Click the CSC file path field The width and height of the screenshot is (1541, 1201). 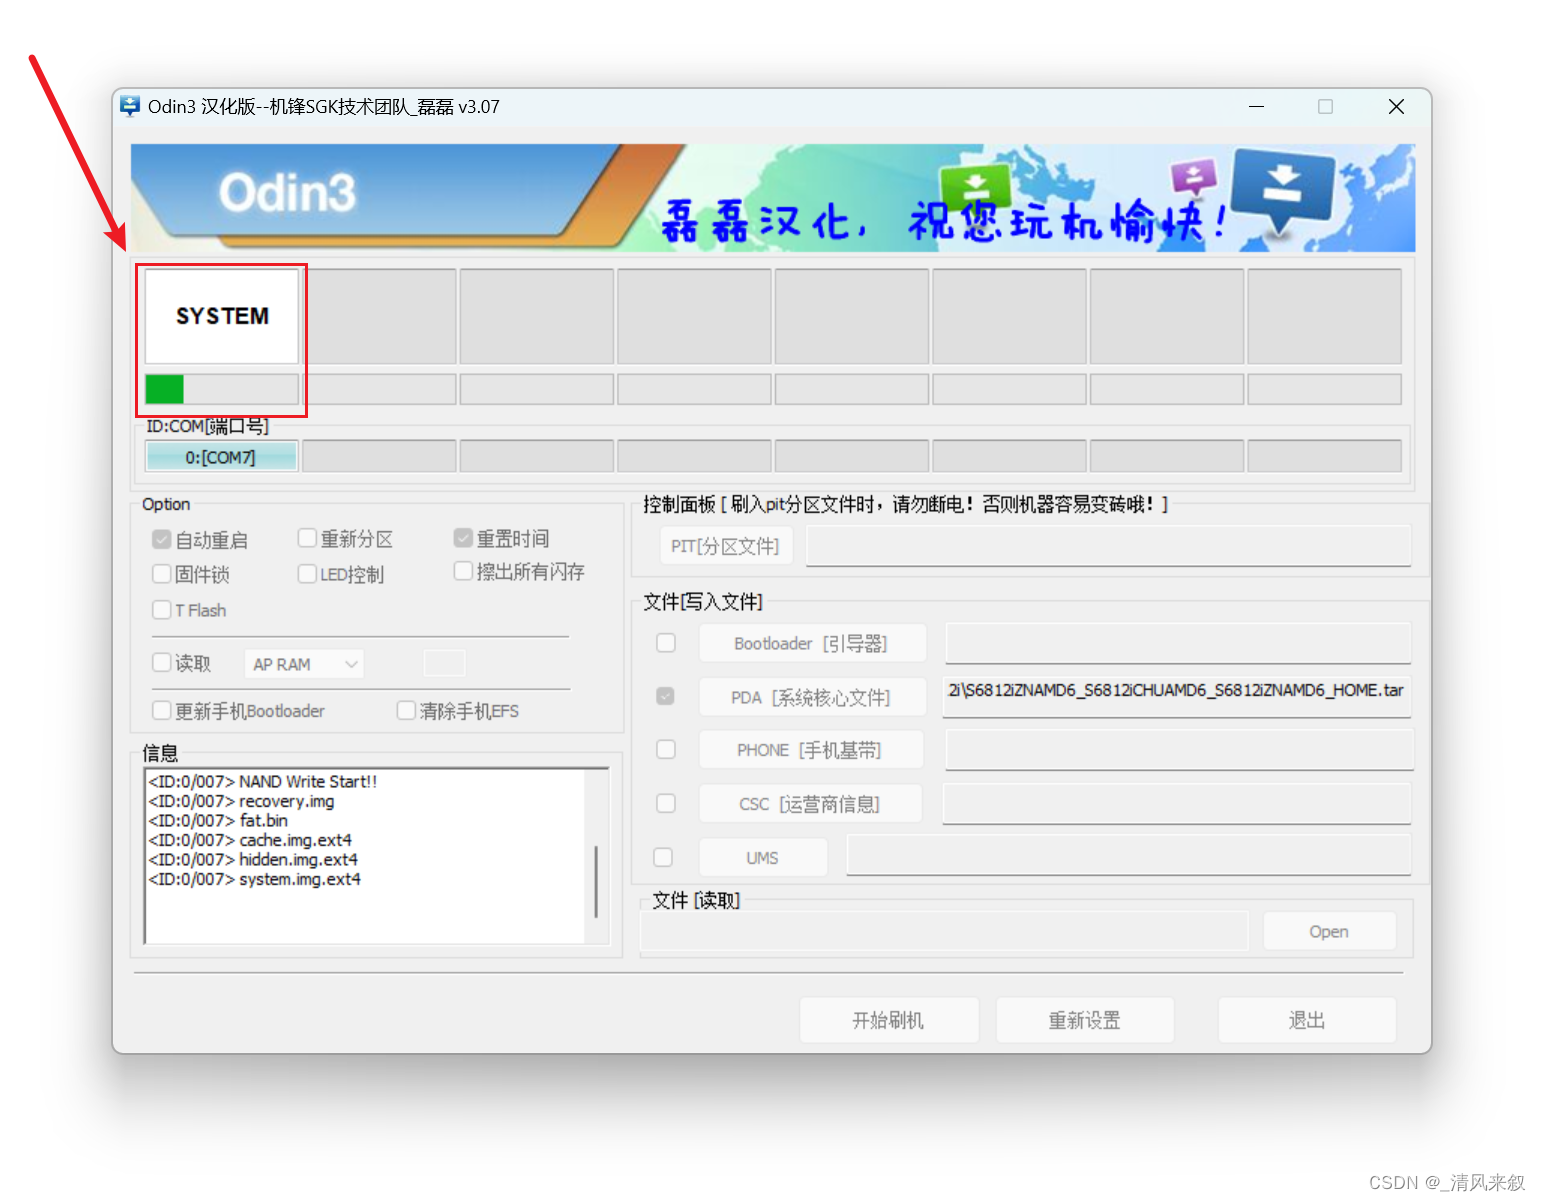pyautogui.click(x=1177, y=804)
